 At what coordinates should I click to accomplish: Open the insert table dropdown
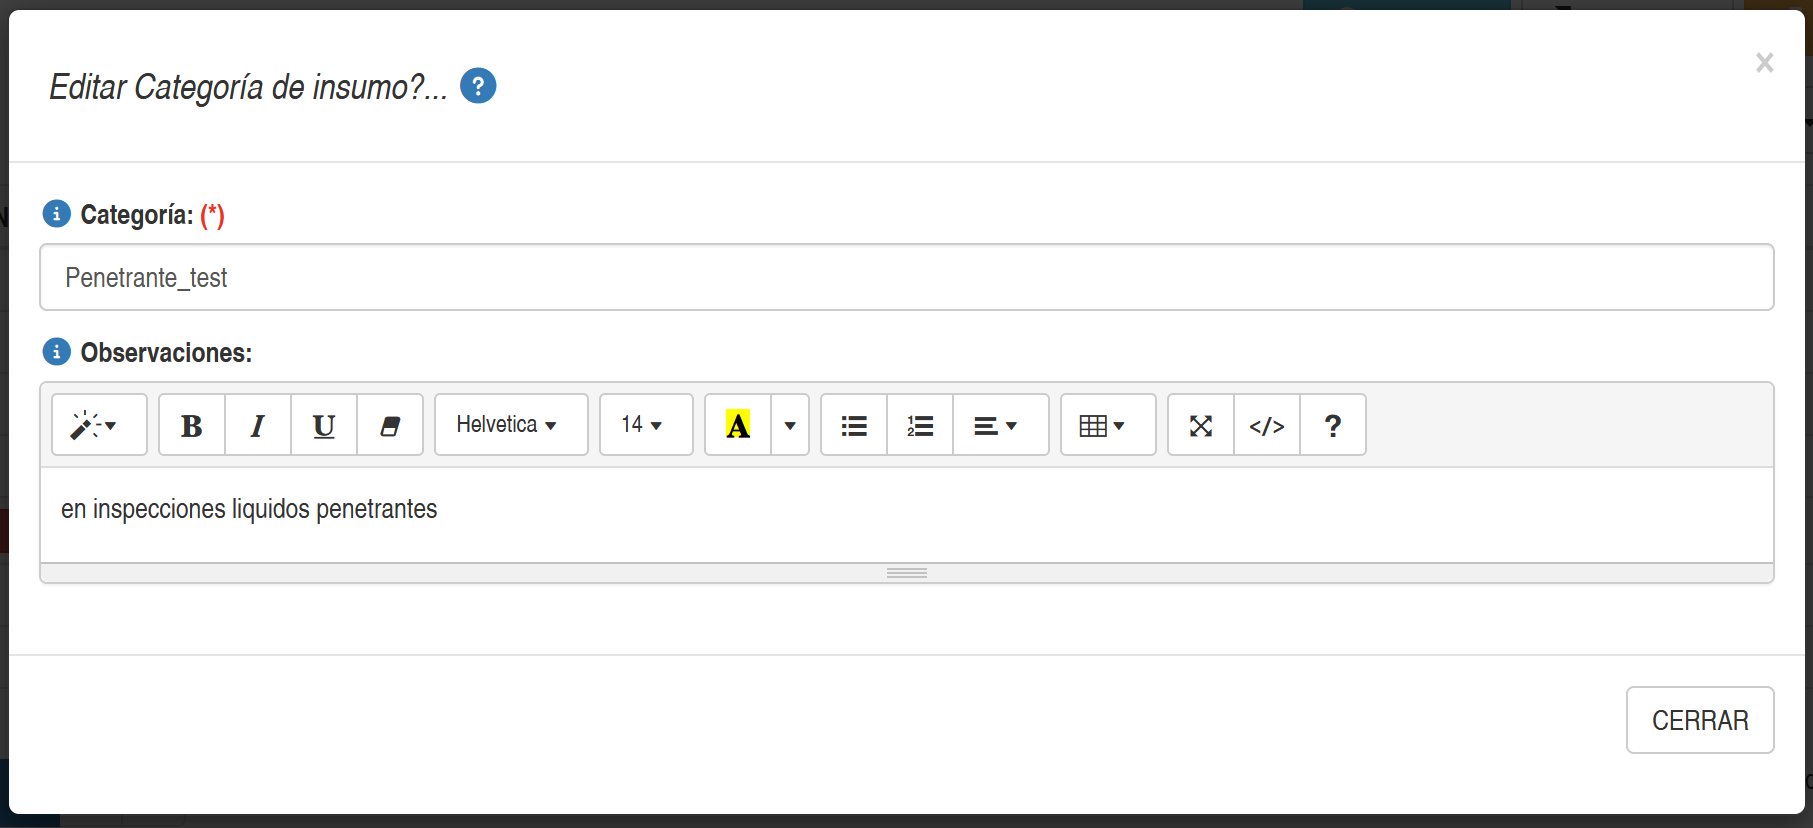click(1107, 425)
